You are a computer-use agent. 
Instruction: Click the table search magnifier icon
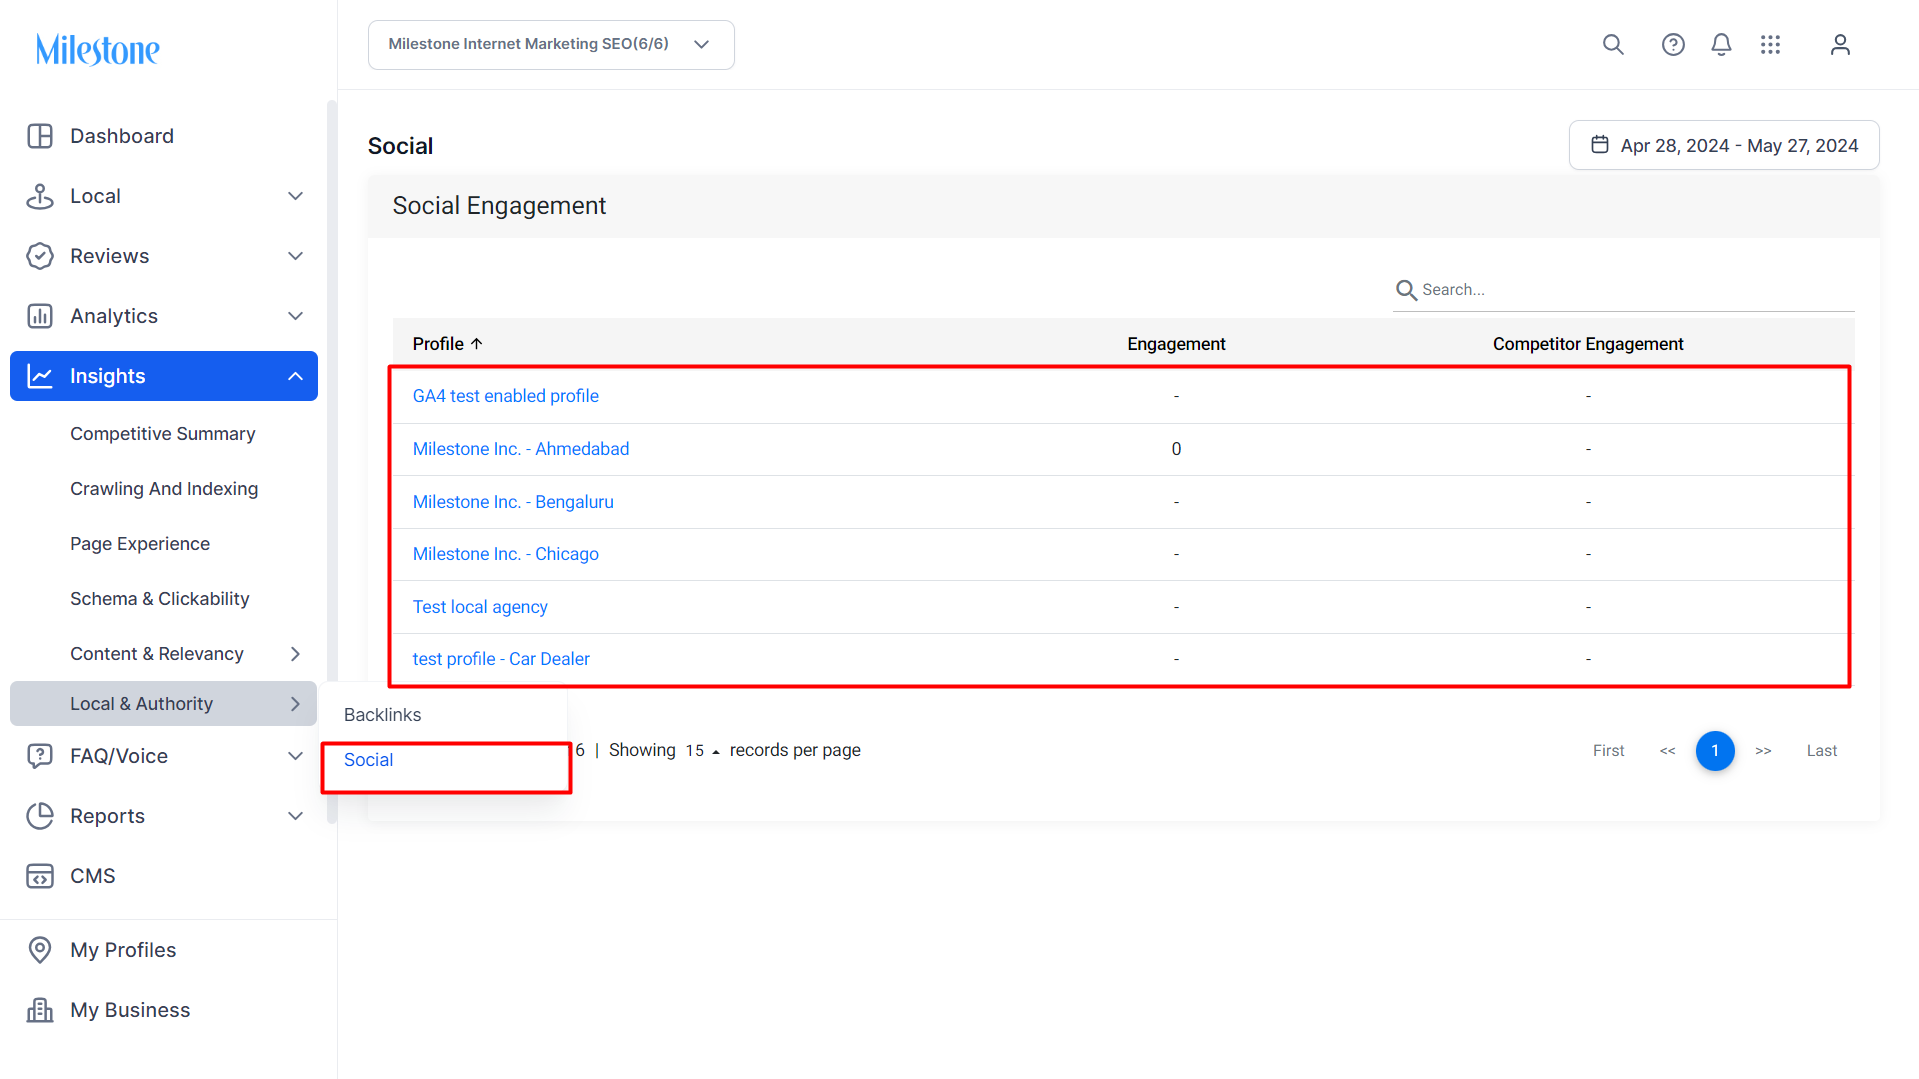(1406, 290)
